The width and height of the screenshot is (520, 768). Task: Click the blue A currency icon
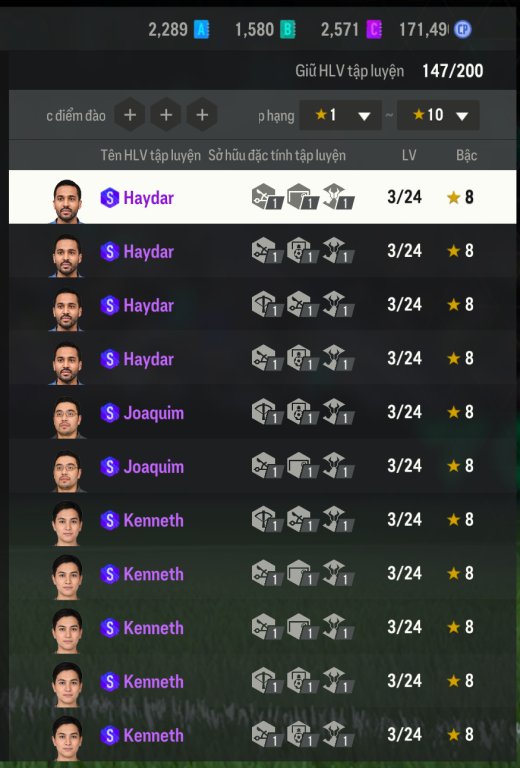202,29
